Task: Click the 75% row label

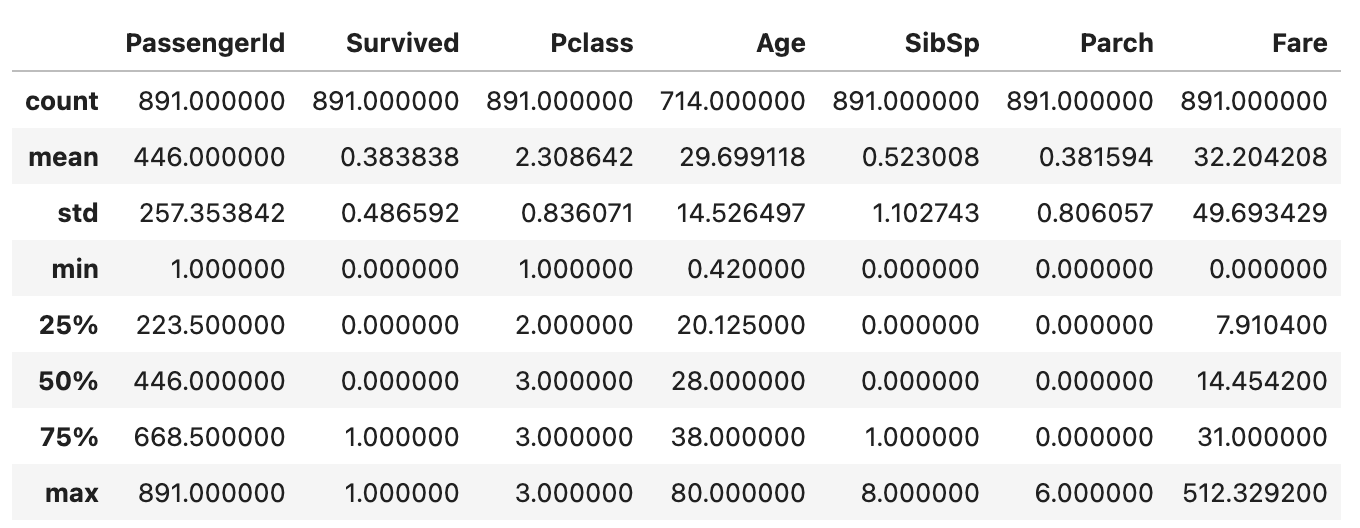Action: tap(70, 437)
